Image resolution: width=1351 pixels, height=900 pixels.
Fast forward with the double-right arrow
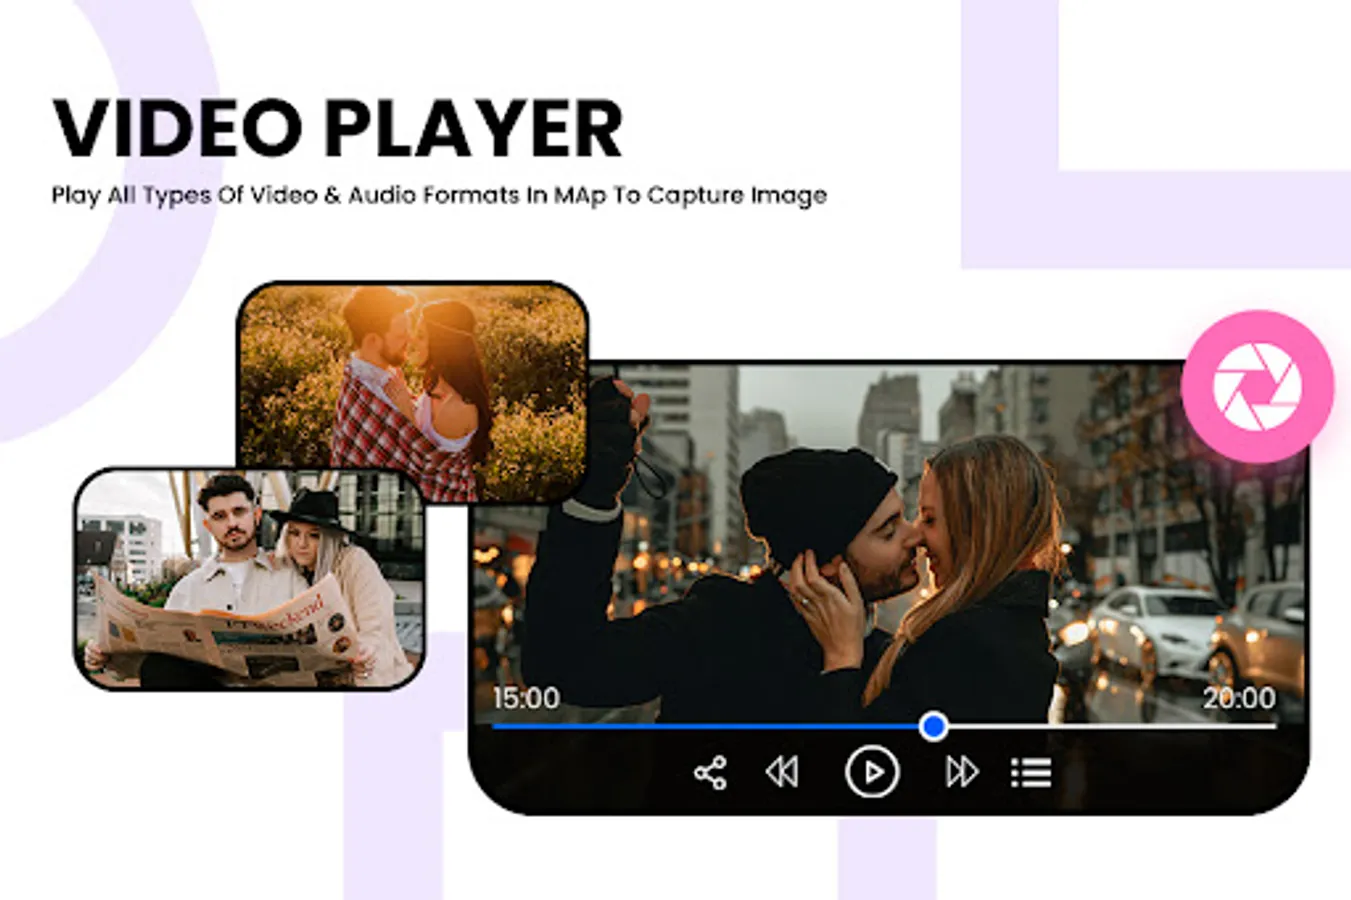click(x=962, y=772)
